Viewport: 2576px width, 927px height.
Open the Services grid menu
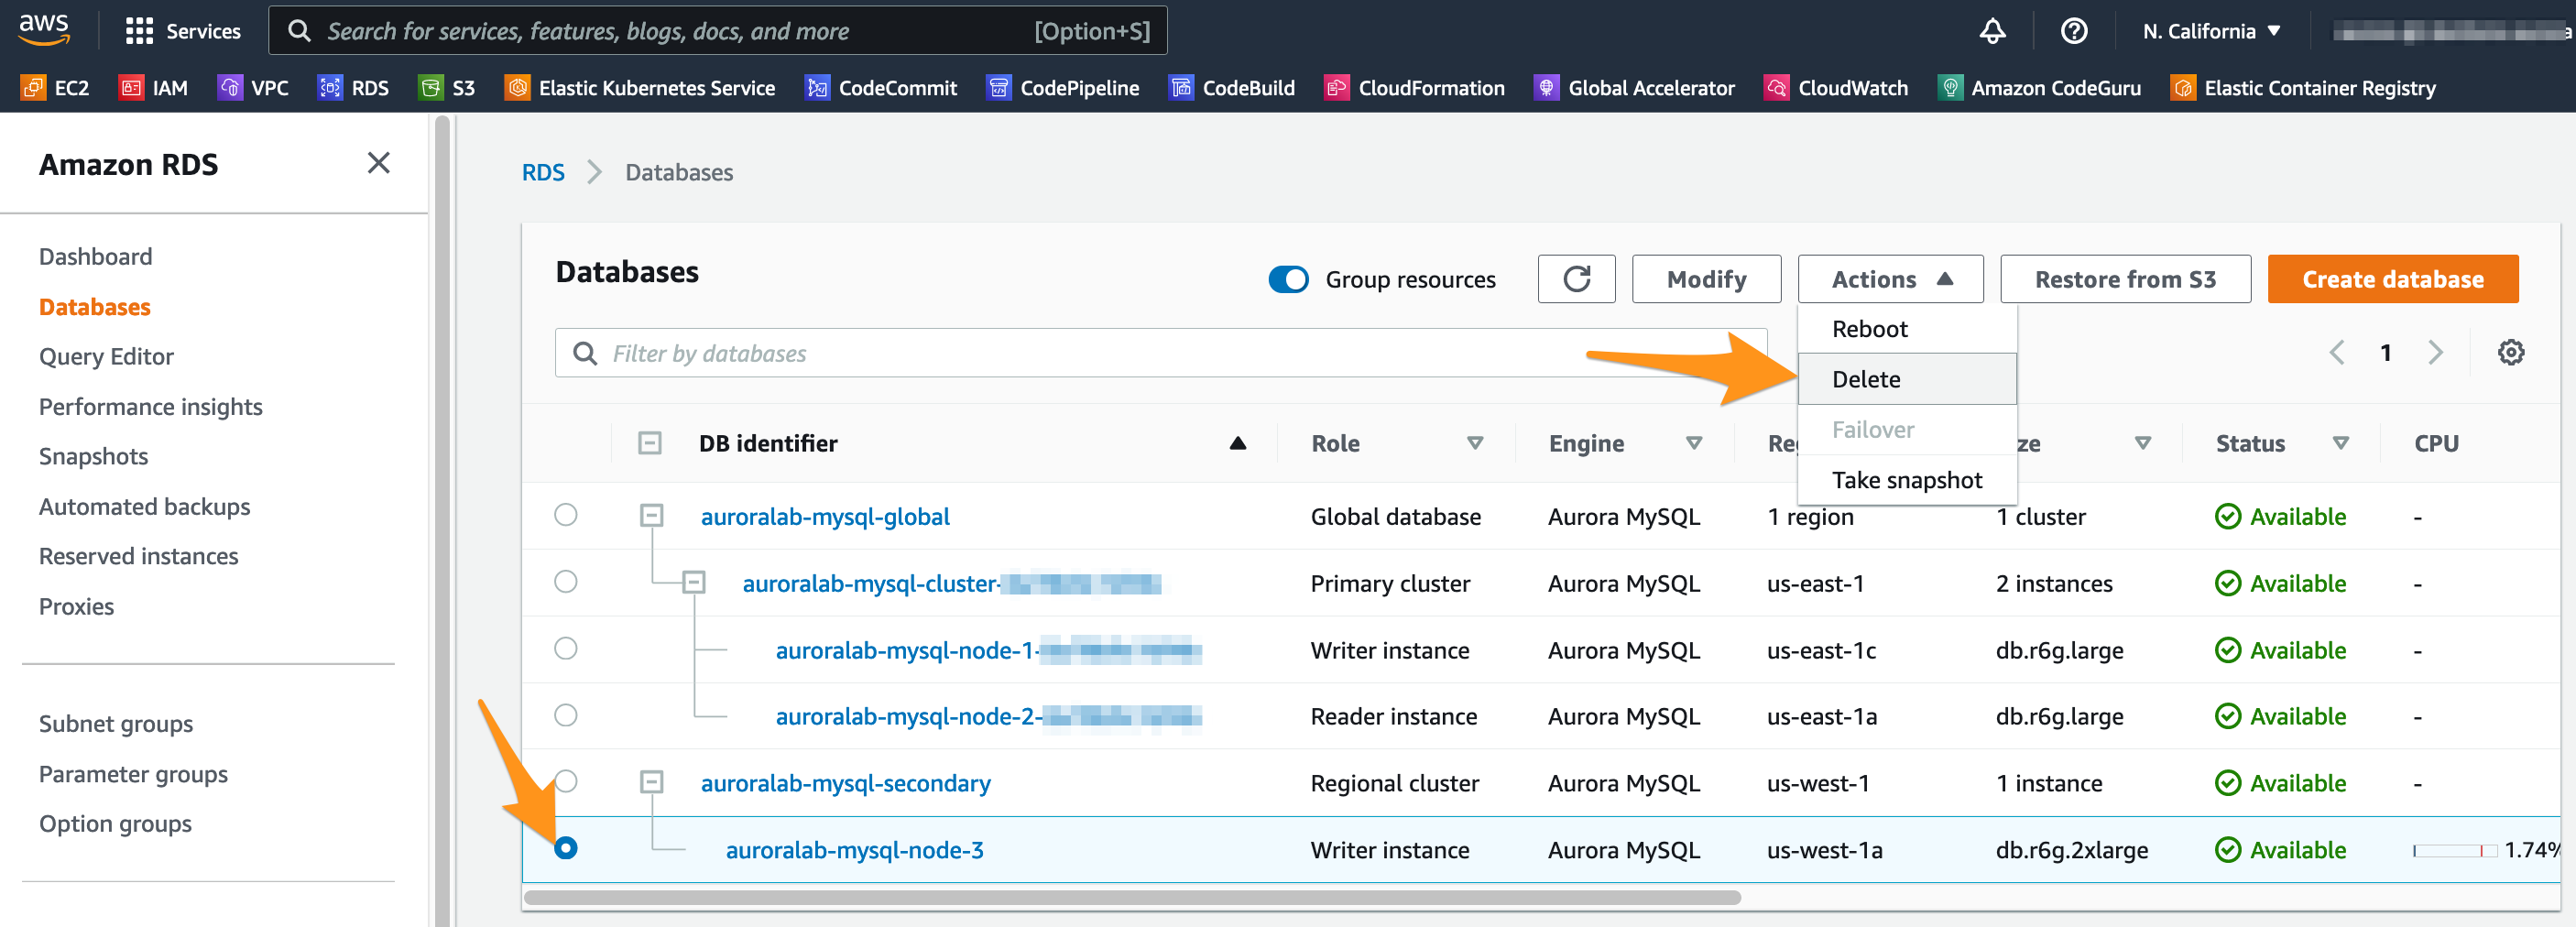(x=183, y=31)
